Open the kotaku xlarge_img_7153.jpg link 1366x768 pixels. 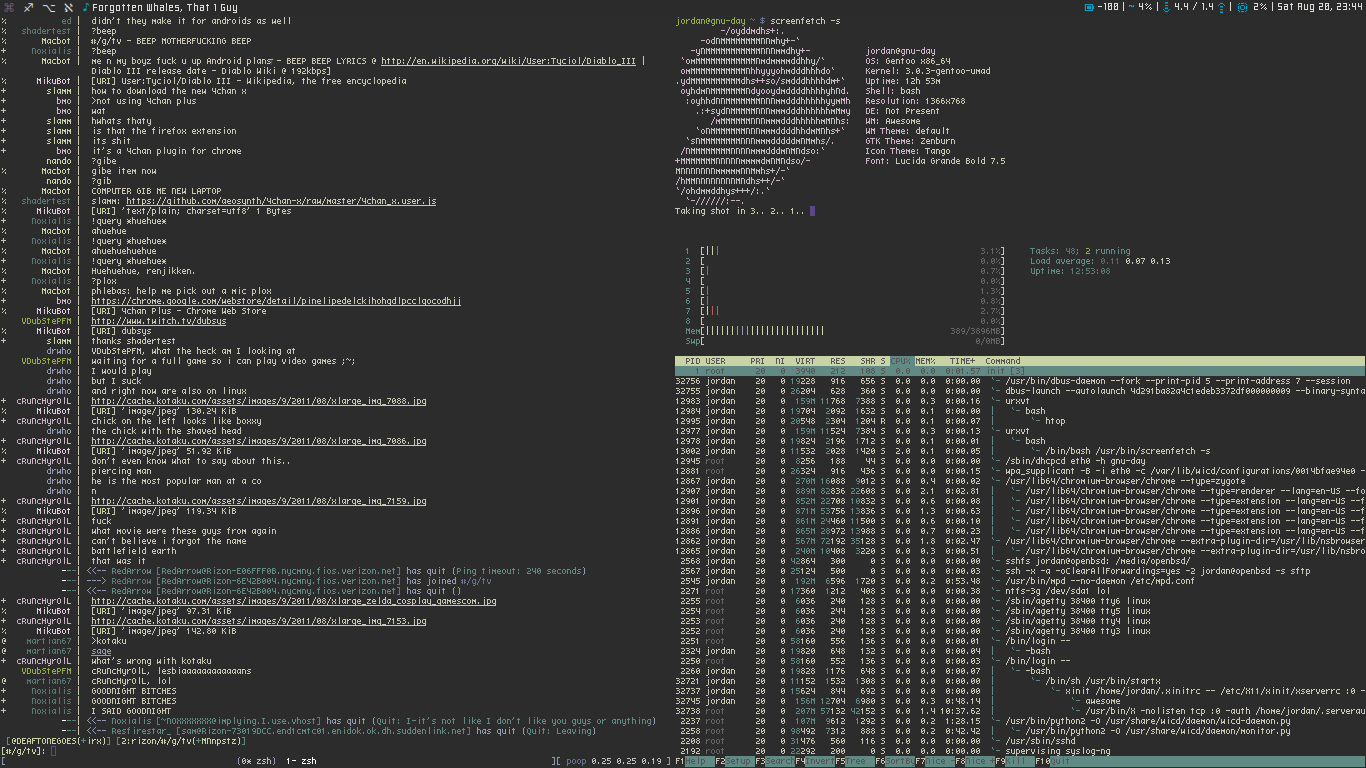(x=259, y=621)
